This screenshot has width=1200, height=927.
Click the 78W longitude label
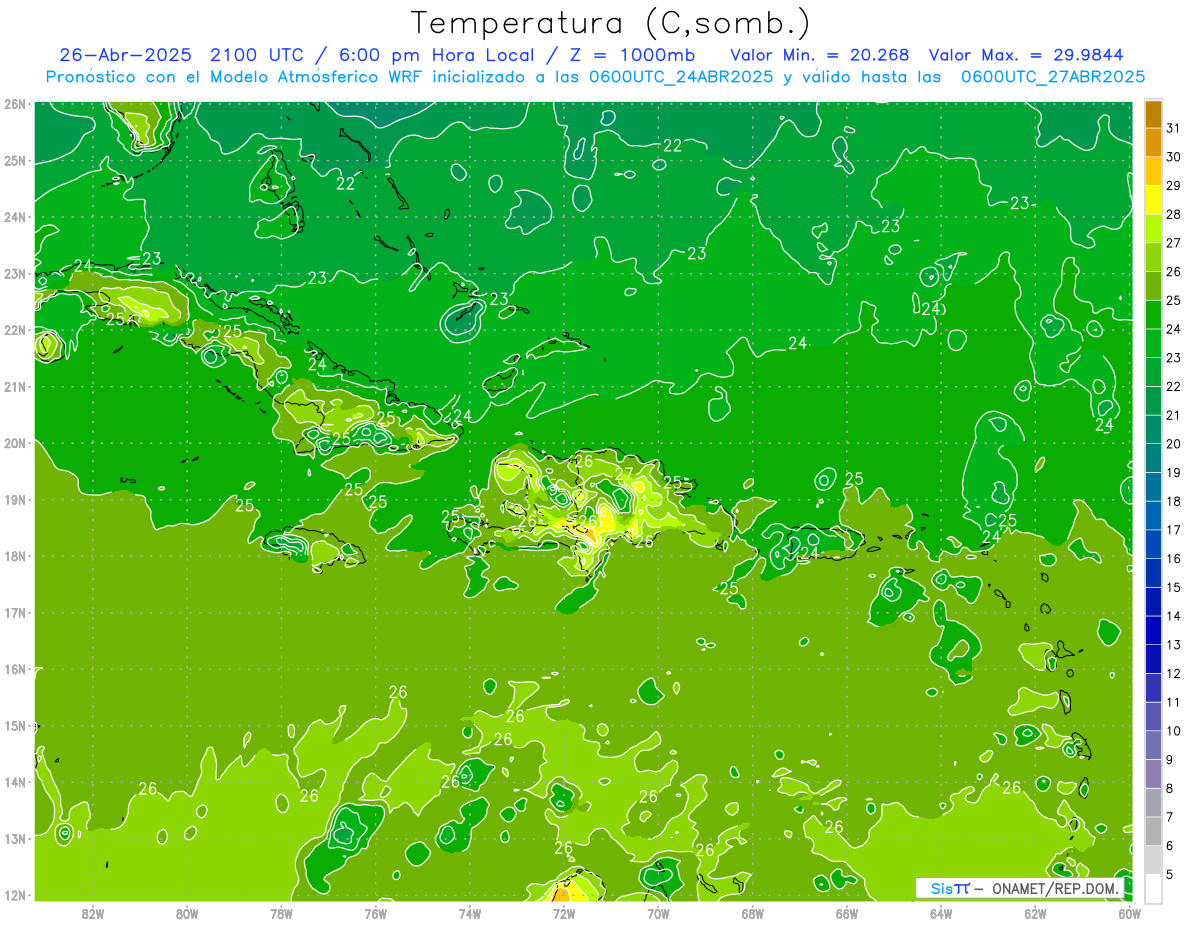[x=281, y=912]
